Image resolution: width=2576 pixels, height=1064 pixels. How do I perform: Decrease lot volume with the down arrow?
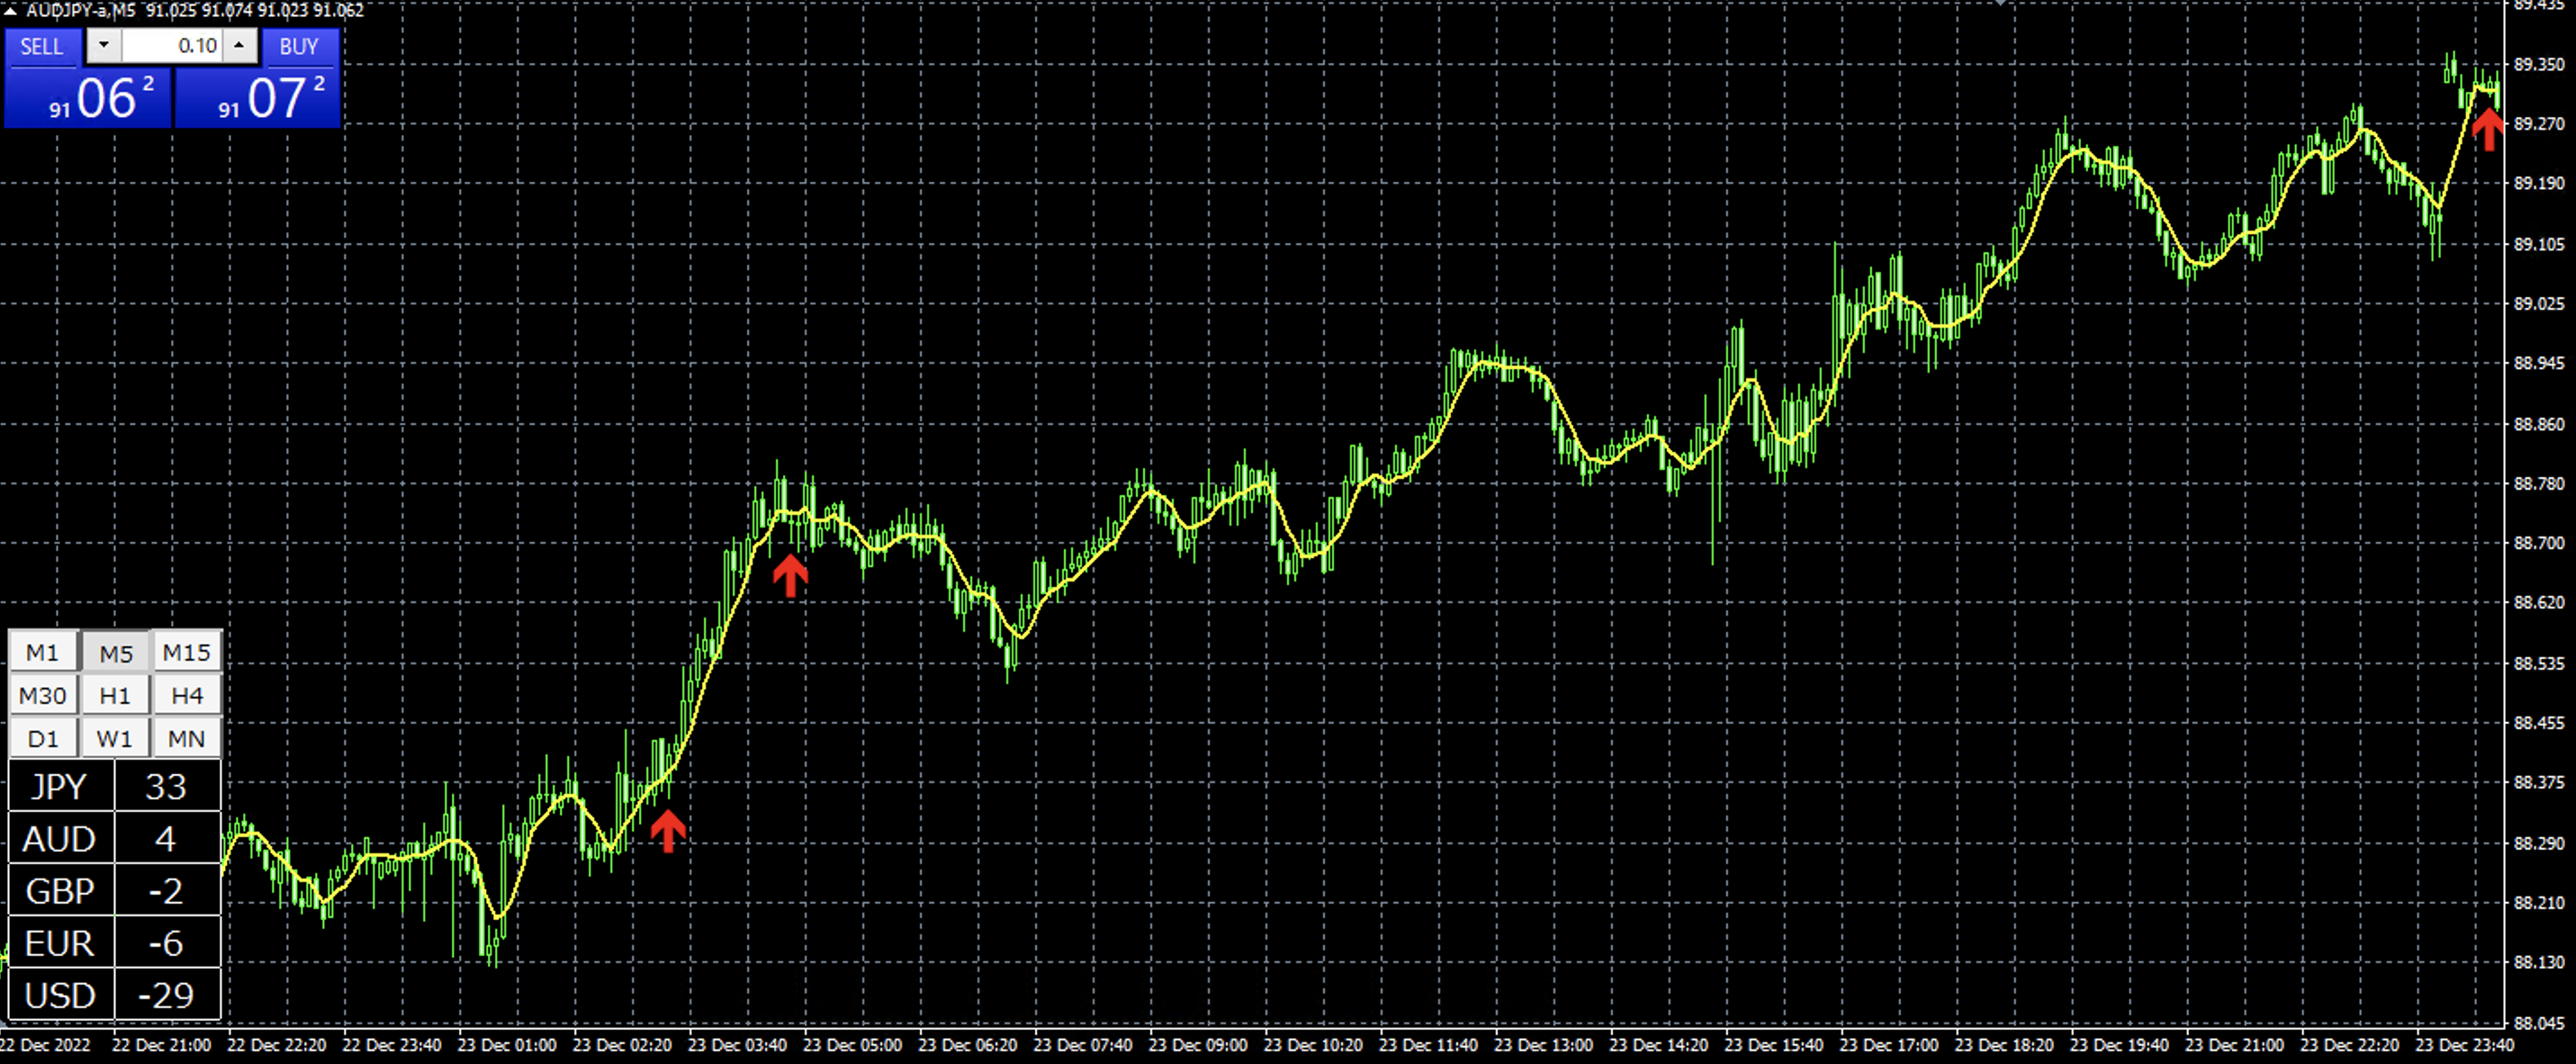click(x=104, y=46)
